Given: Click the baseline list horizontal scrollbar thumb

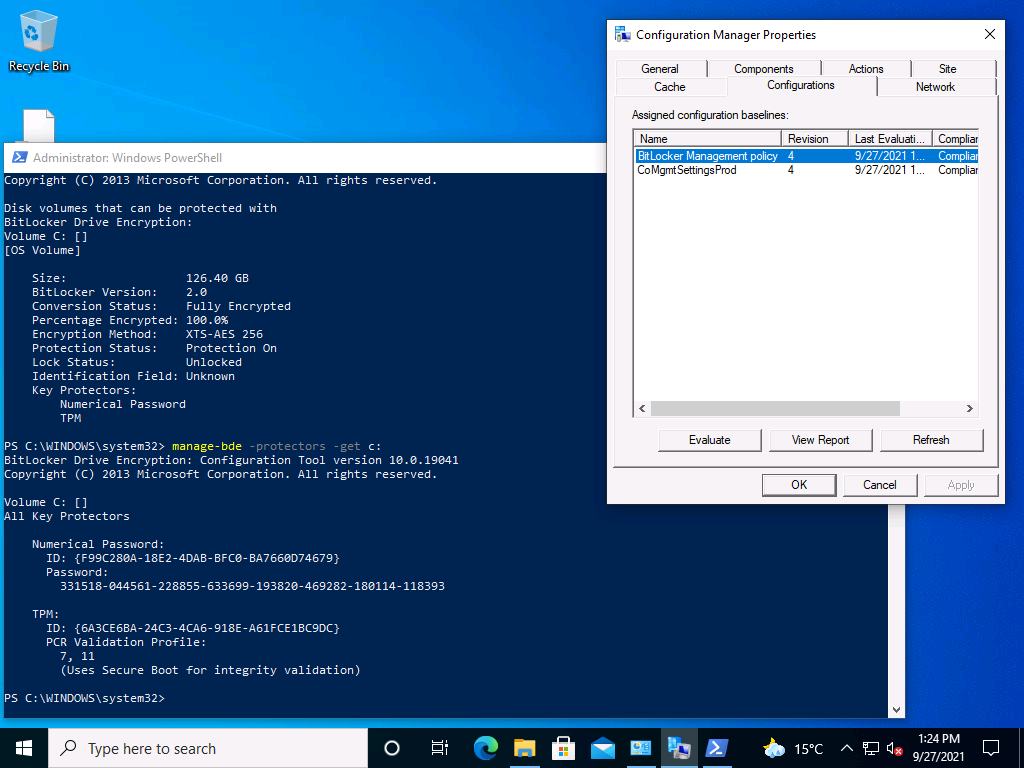Looking at the screenshot, I should (x=775, y=408).
